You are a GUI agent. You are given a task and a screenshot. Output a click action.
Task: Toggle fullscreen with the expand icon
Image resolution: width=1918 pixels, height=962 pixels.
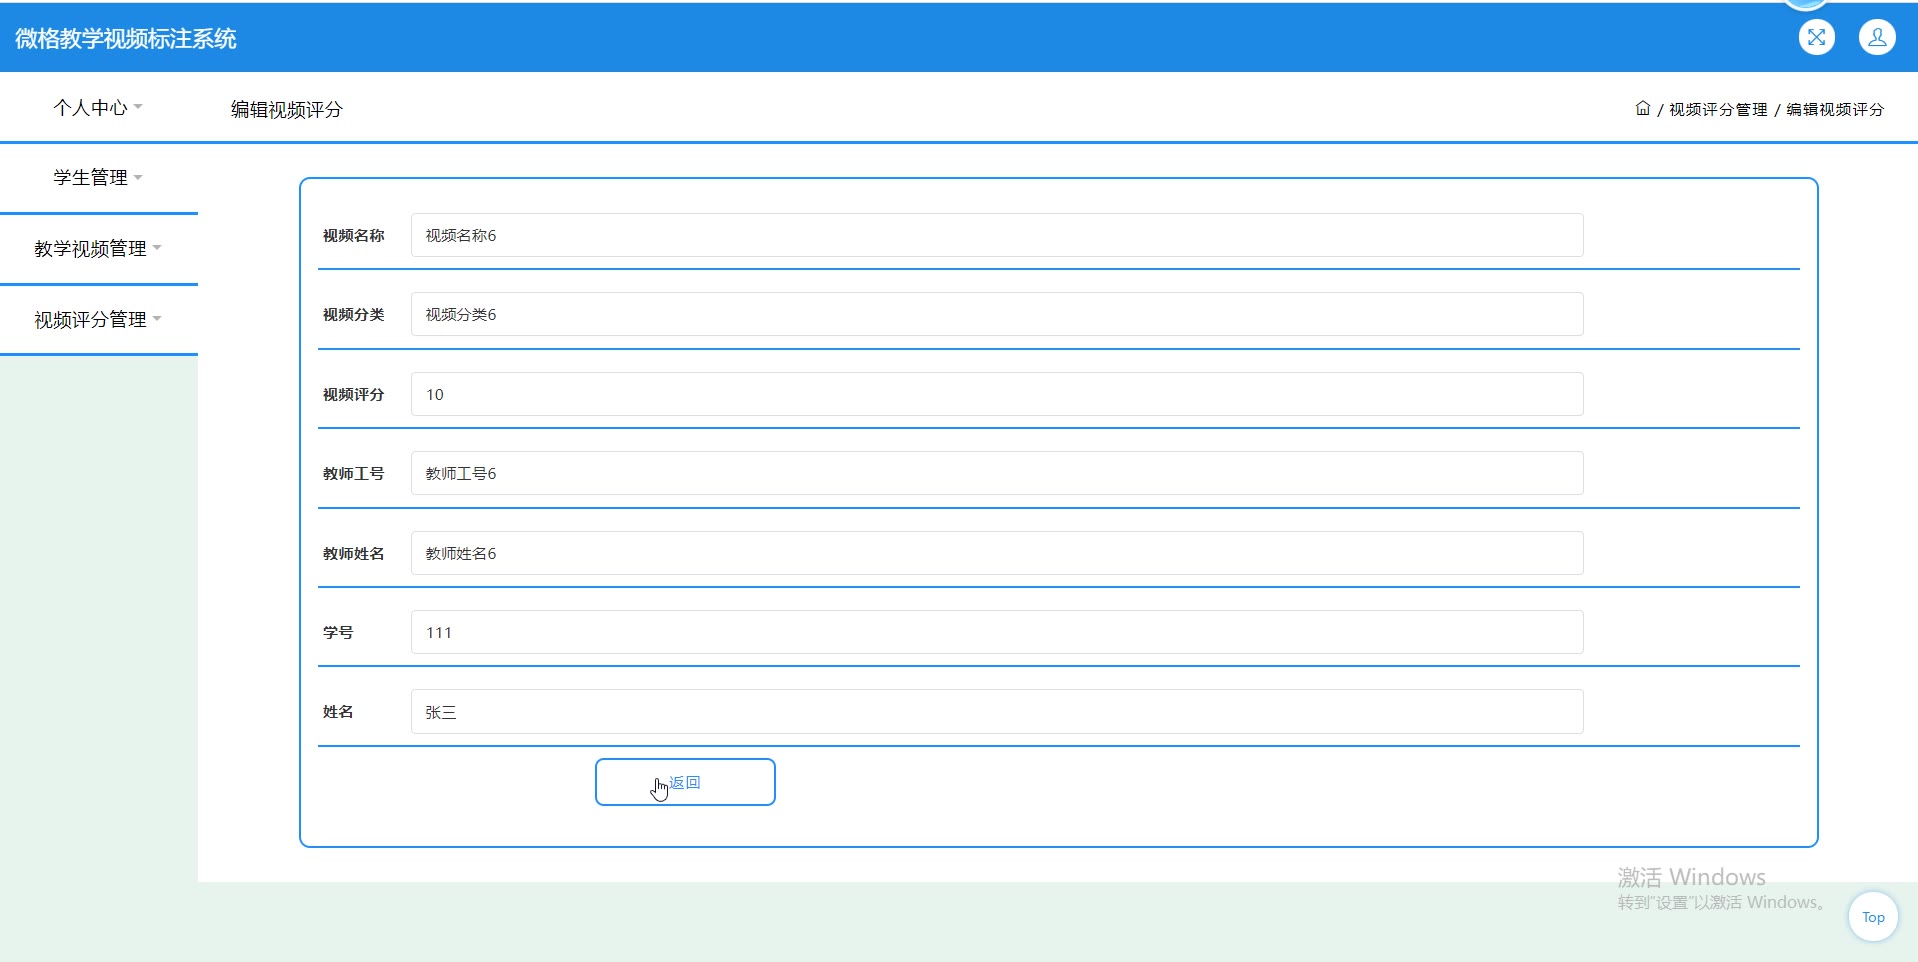tap(1816, 38)
